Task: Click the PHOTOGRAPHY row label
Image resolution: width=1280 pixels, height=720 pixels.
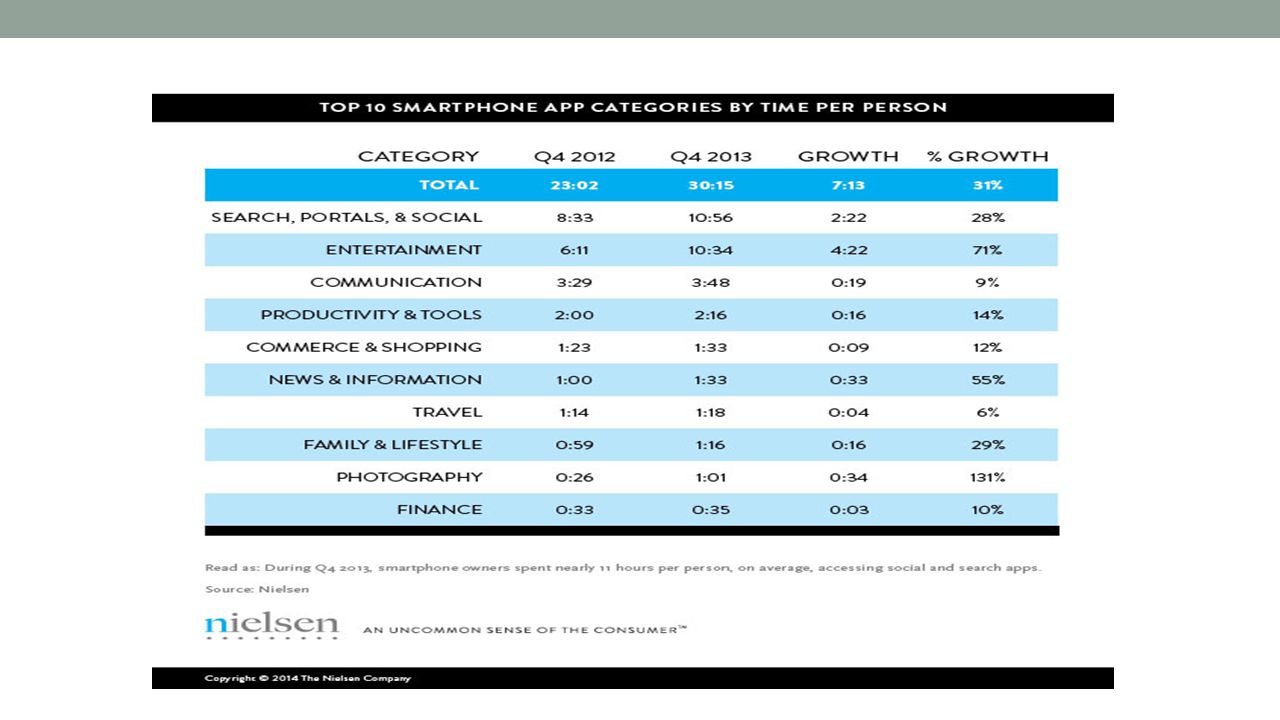Action: (x=409, y=477)
